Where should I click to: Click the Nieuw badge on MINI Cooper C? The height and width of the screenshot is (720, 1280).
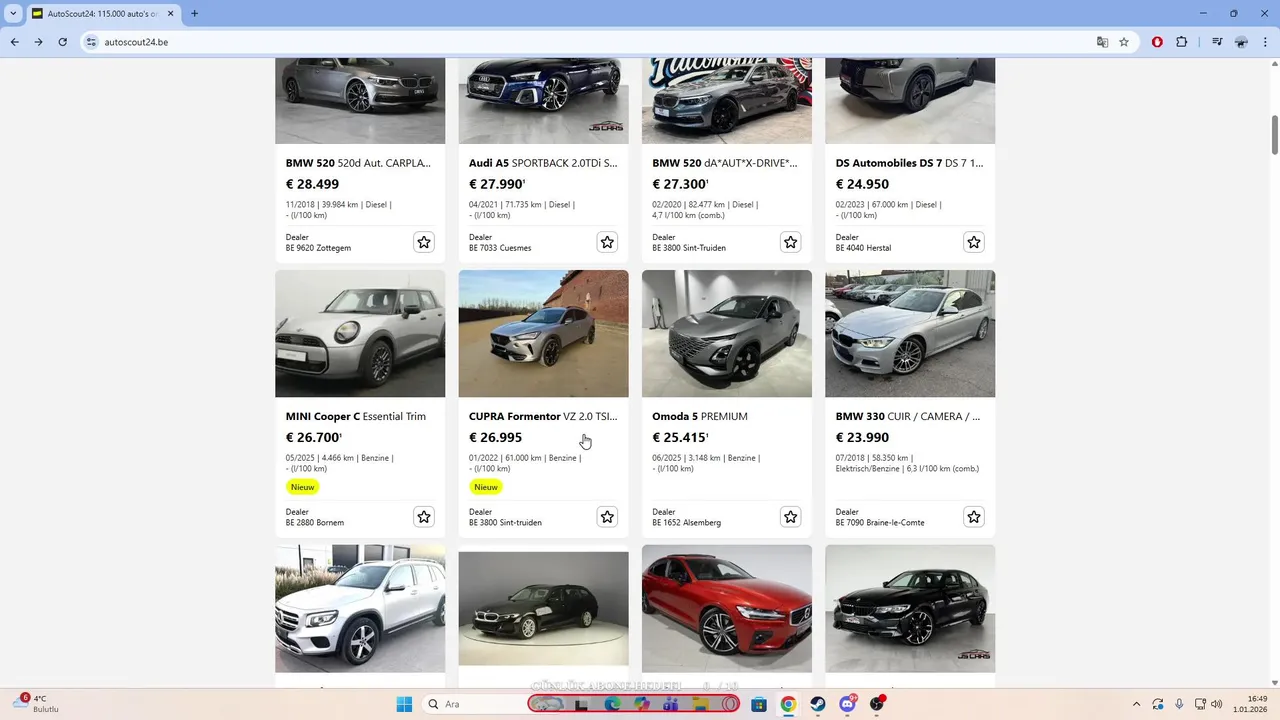302,487
